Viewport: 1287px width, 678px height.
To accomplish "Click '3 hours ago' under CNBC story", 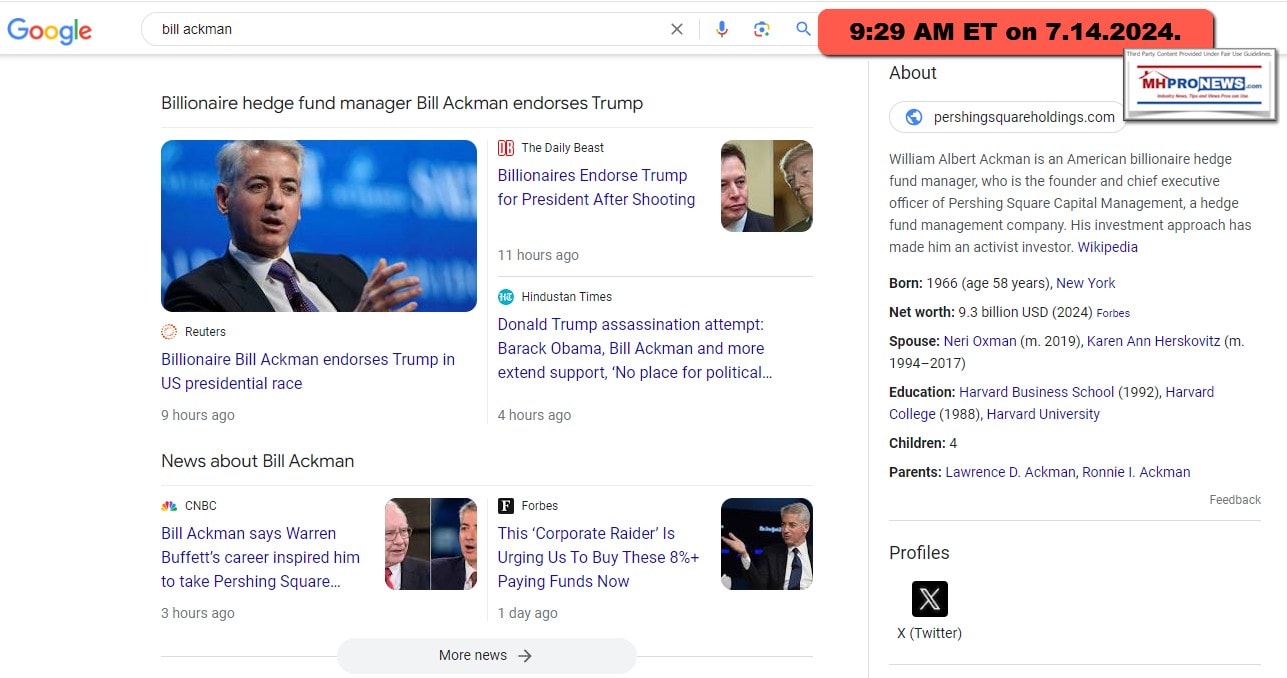I will click(x=198, y=613).
